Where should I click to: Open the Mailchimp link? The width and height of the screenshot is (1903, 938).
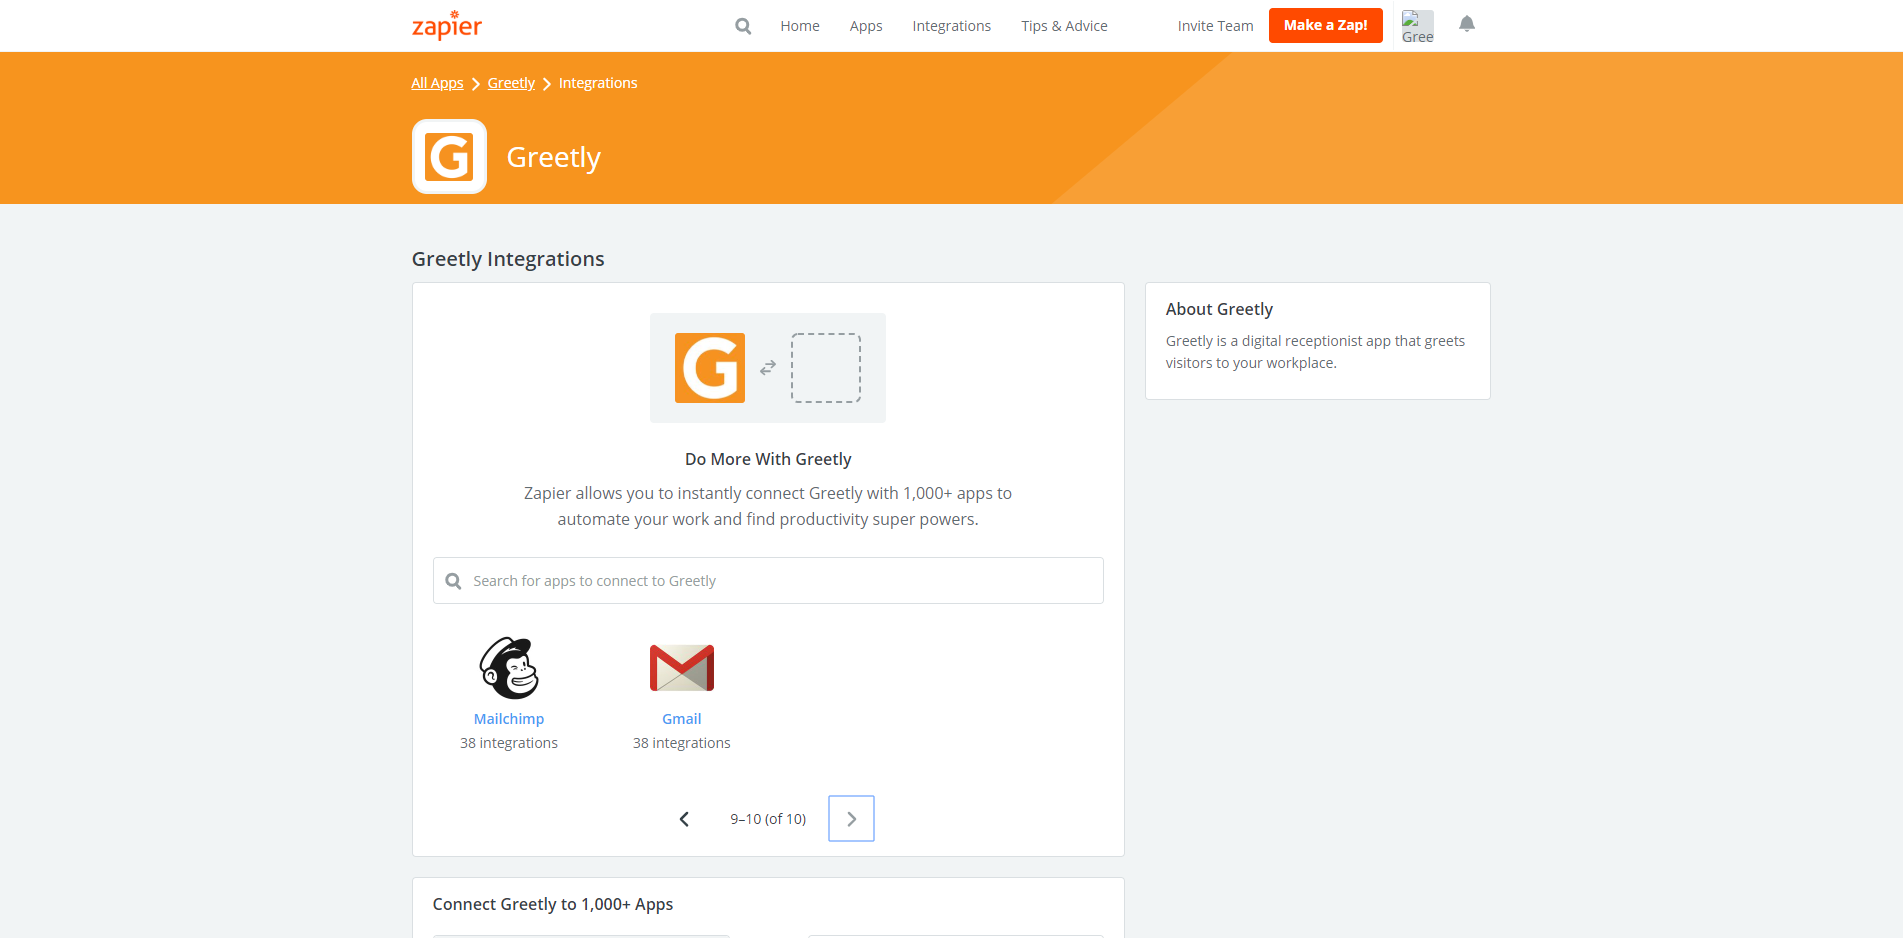(509, 719)
